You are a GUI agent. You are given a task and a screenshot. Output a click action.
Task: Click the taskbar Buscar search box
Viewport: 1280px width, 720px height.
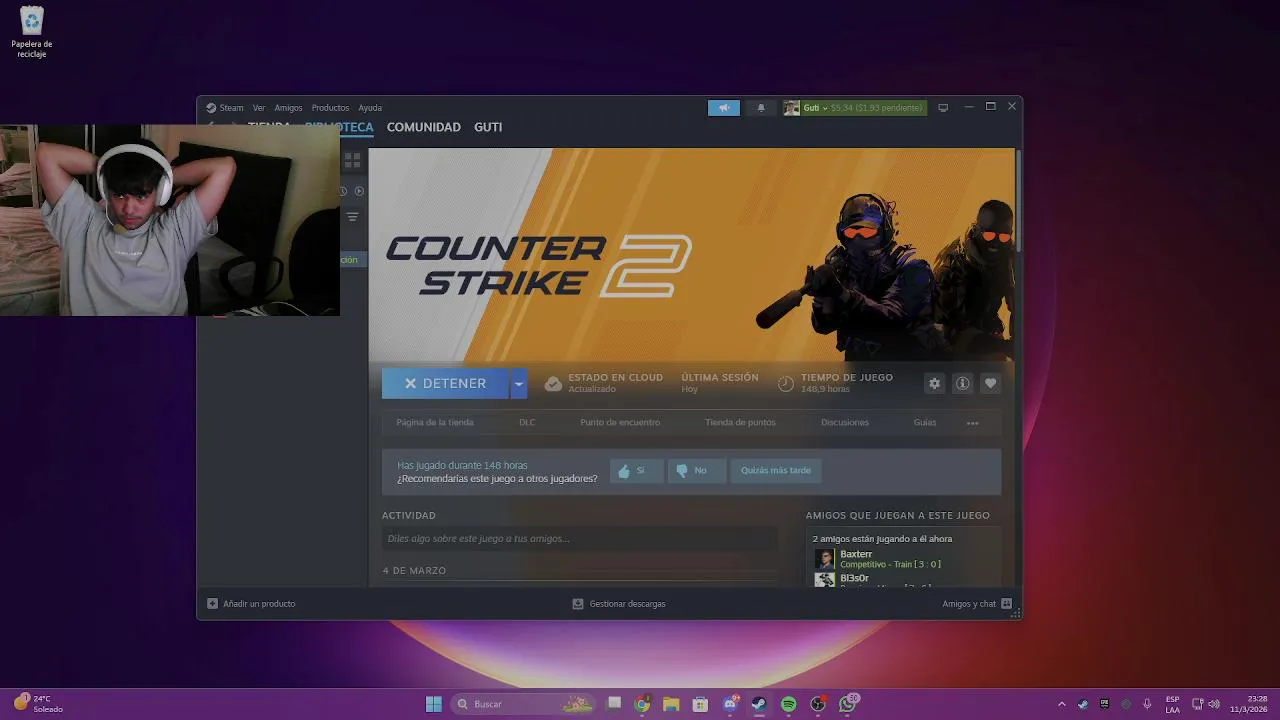click(525, 704)
